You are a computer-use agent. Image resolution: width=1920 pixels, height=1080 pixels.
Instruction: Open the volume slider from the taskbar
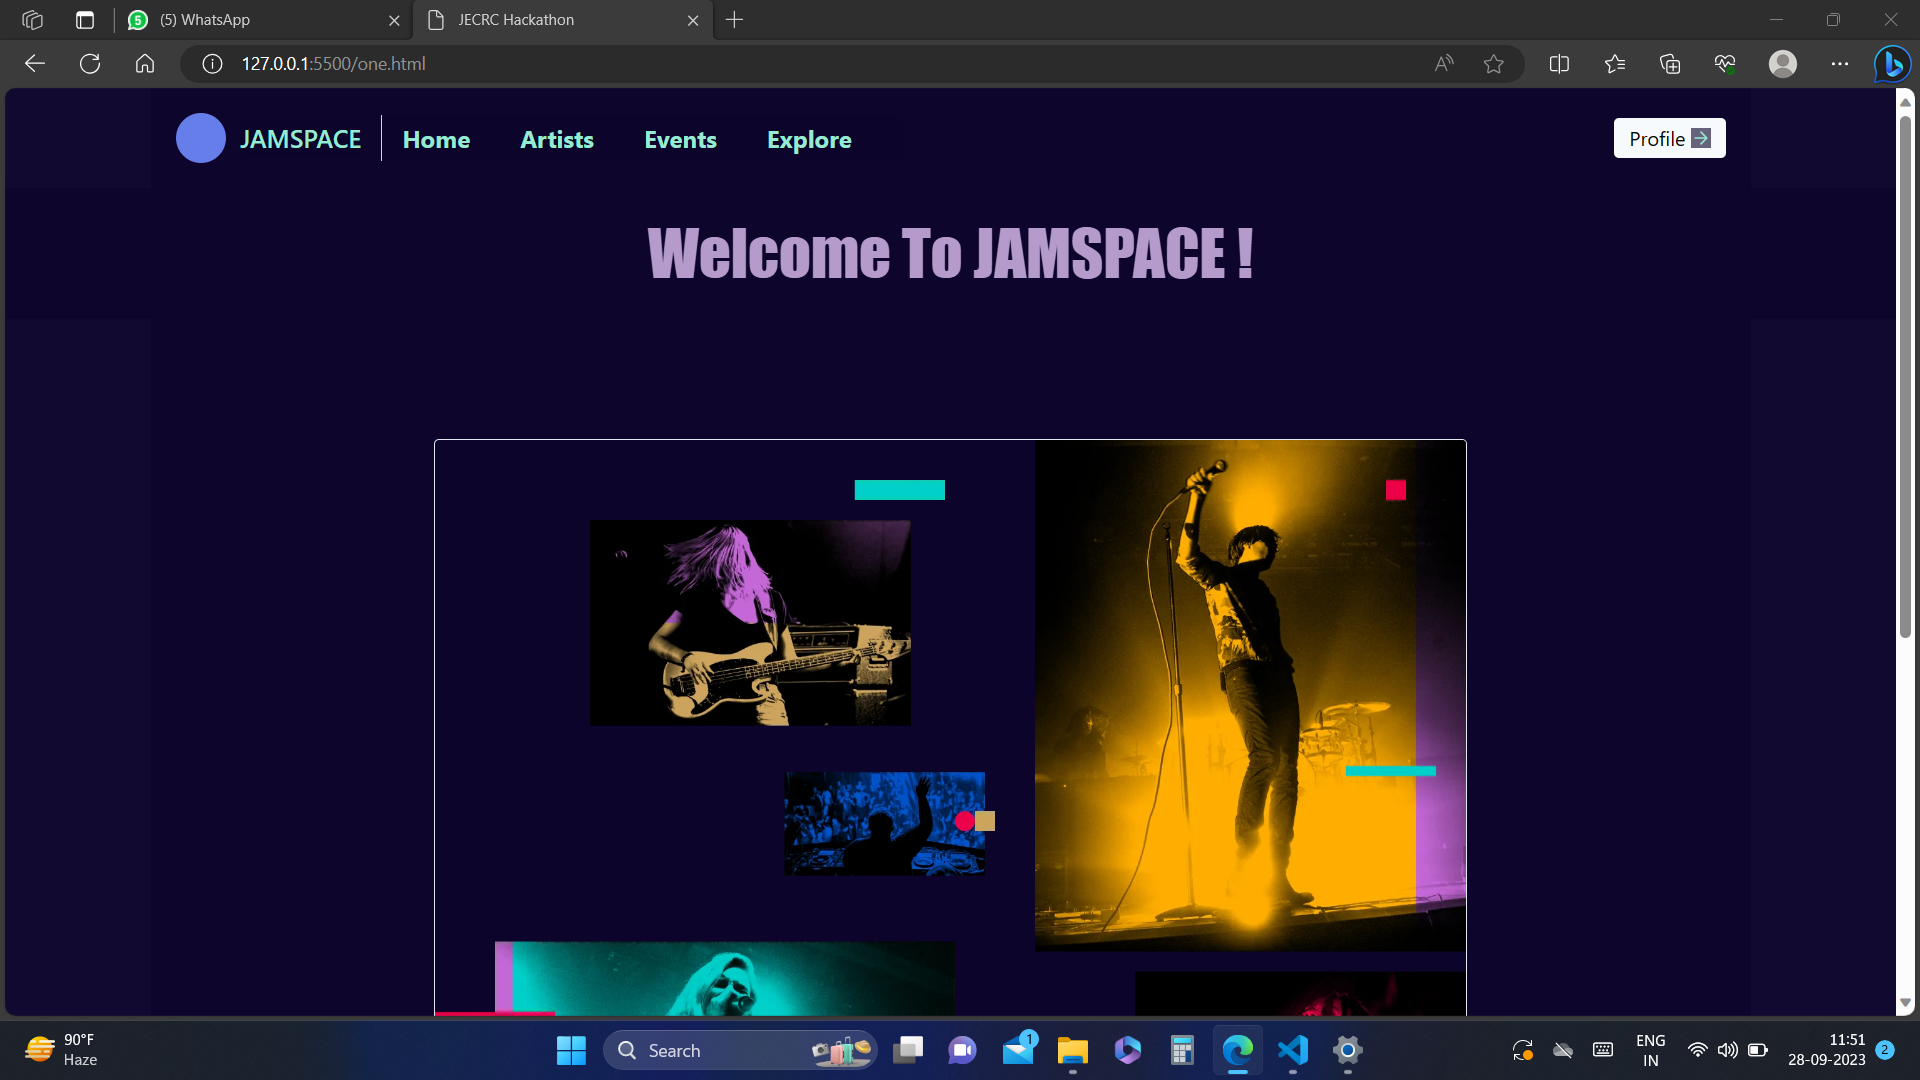1728,1050
